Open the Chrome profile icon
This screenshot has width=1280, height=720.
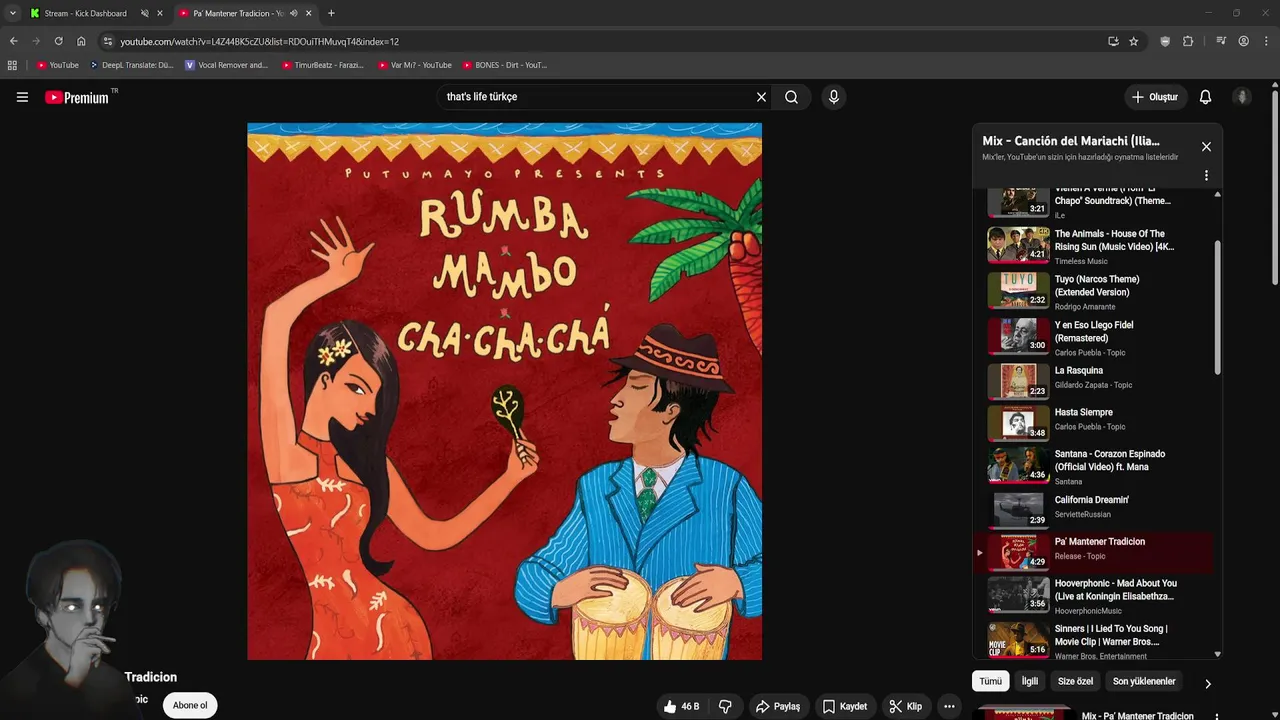pos(1244,41)
